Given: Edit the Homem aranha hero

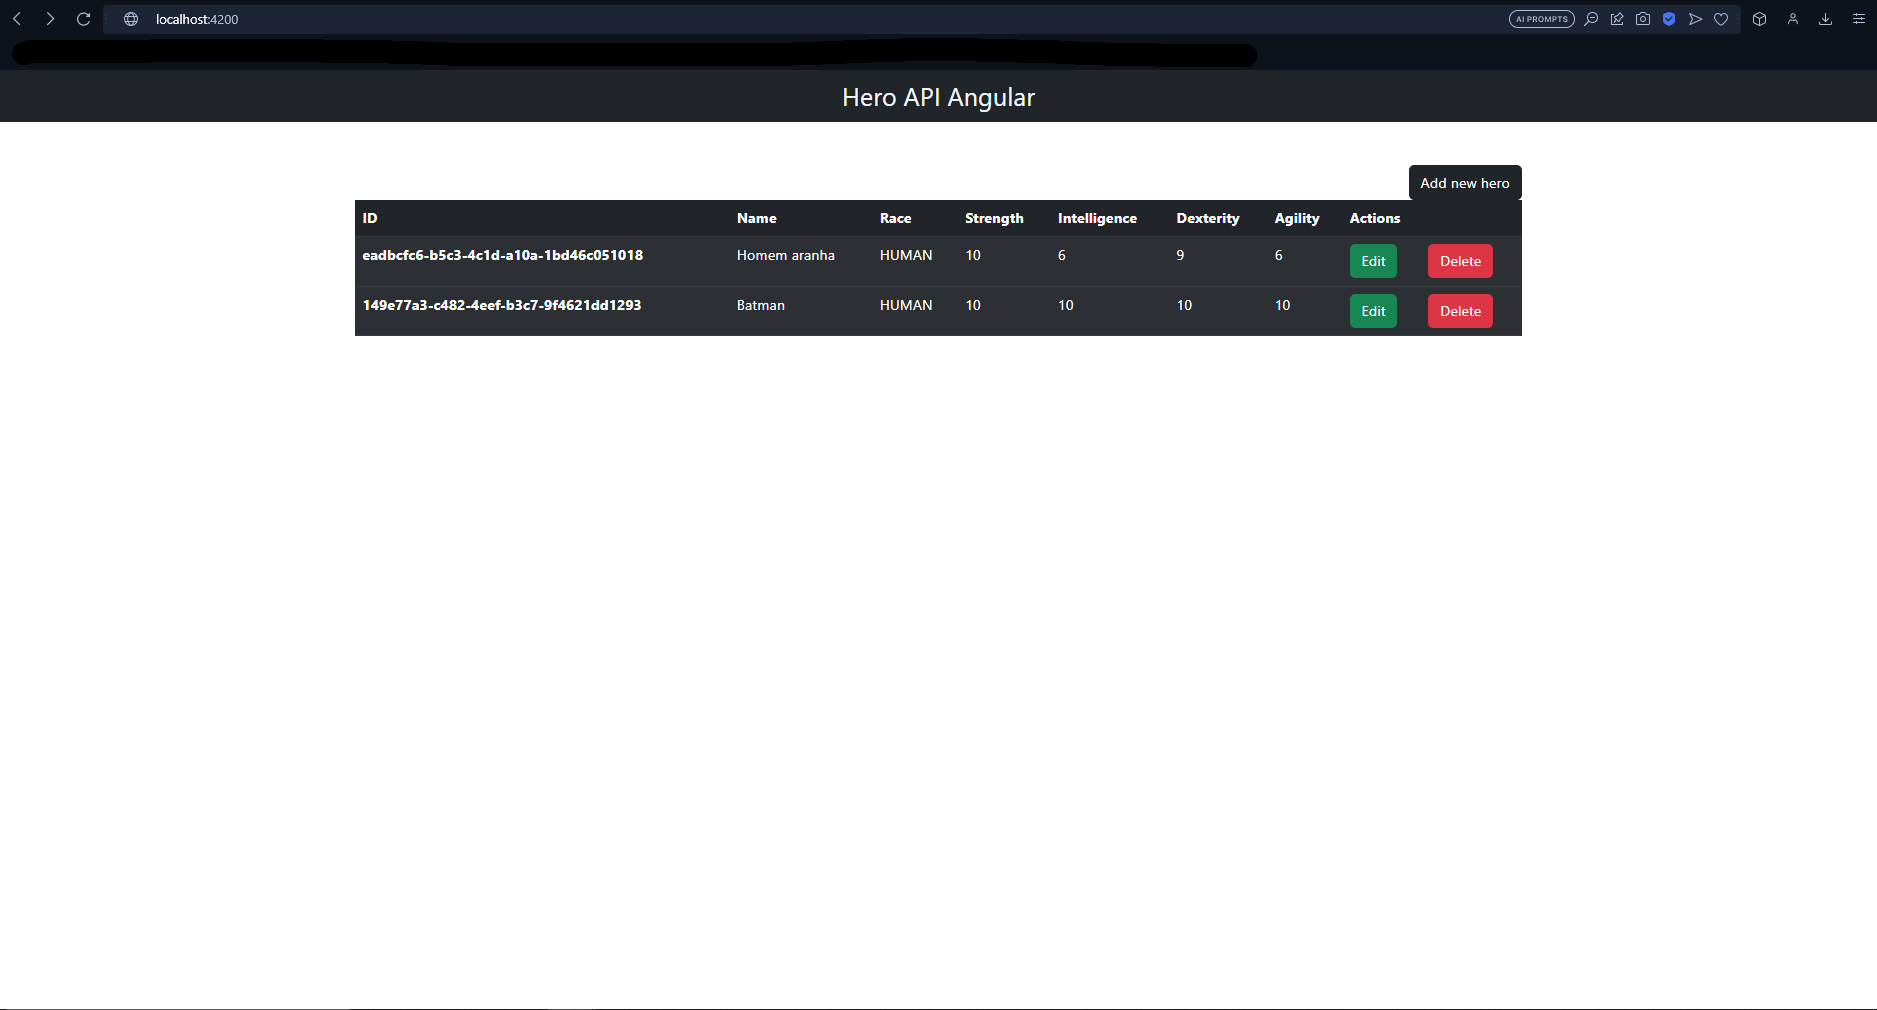Looking at the screenshot, I should 1373,261.
